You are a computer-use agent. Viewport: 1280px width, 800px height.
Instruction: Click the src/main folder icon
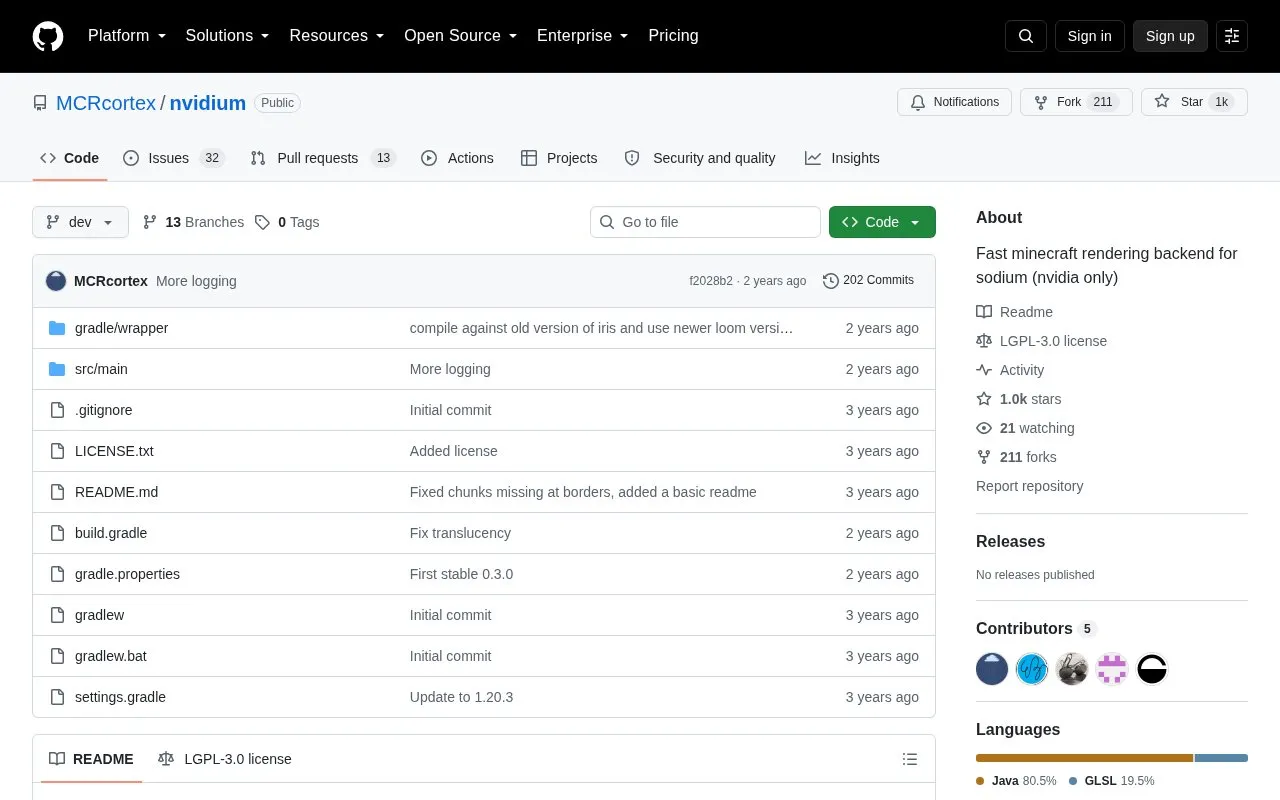point(57,369)
